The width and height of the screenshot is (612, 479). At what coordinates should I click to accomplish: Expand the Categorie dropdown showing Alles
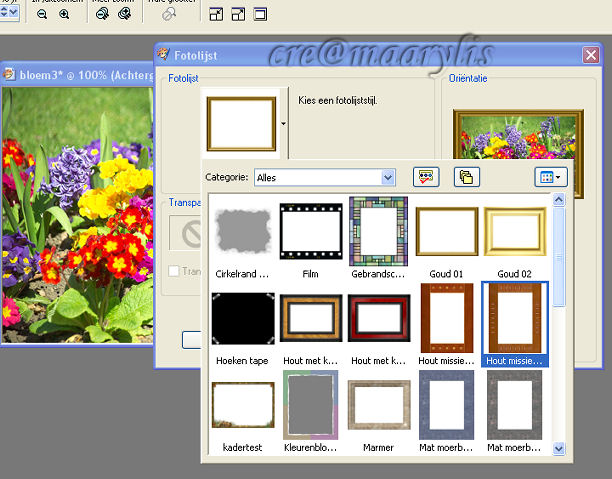pyautogui.click(x=388, y=178)
